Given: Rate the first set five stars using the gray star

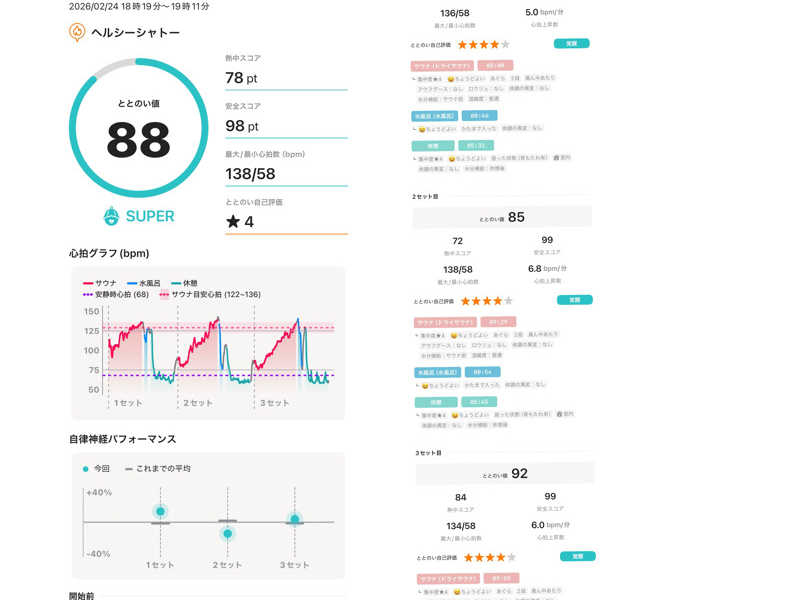Looking at the screenshot, I should click(x=505, y=45).
